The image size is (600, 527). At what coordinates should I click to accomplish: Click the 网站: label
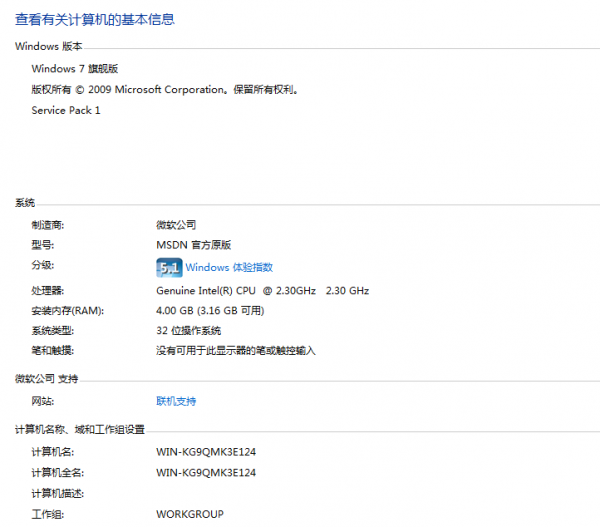[43, 401]
